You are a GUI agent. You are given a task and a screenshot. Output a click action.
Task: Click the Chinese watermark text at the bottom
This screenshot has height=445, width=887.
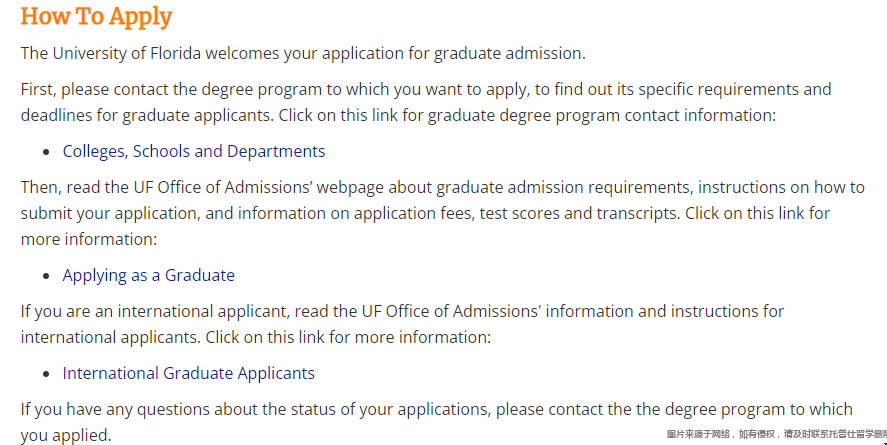(x=776, y=434)
